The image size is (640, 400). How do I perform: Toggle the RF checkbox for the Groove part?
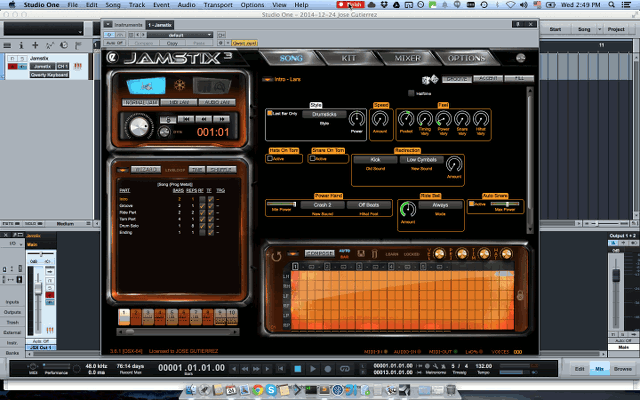[202, 206]
